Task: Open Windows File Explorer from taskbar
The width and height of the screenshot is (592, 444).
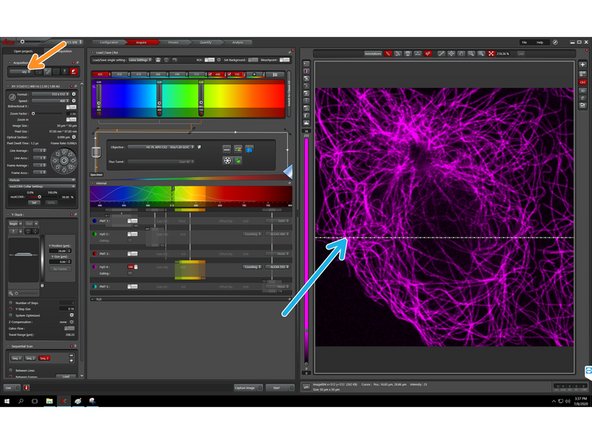Action: [x=49, y=401]
